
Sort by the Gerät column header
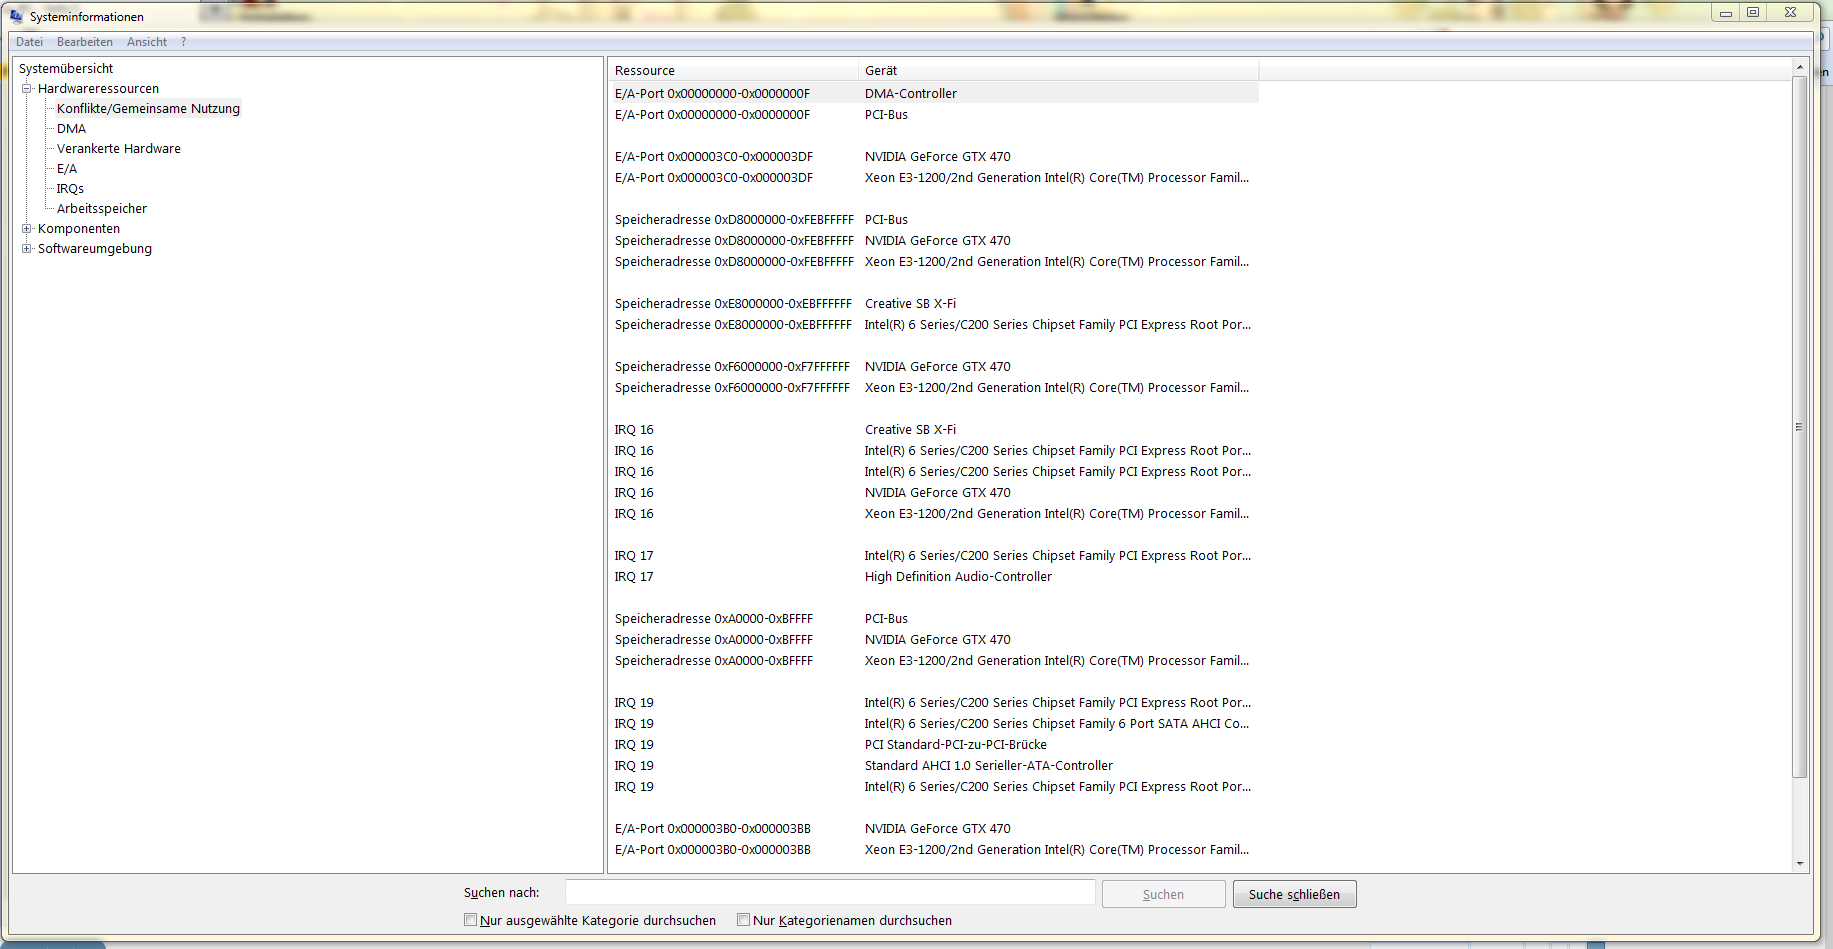(1058, 70)
